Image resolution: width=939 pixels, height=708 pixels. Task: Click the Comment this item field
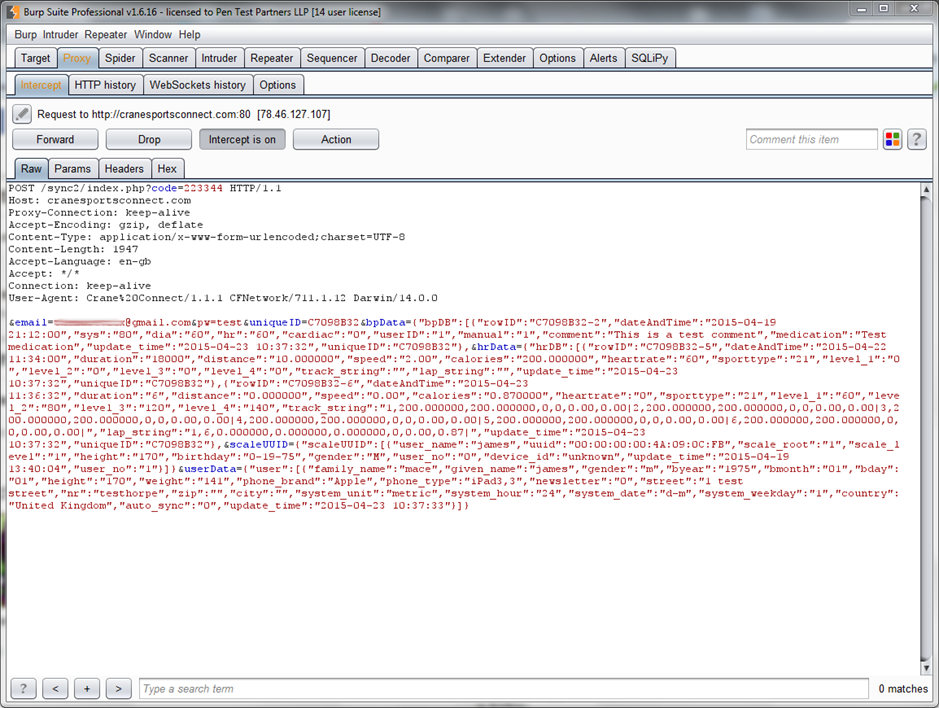pyautogui.click(x=811, y=140)
